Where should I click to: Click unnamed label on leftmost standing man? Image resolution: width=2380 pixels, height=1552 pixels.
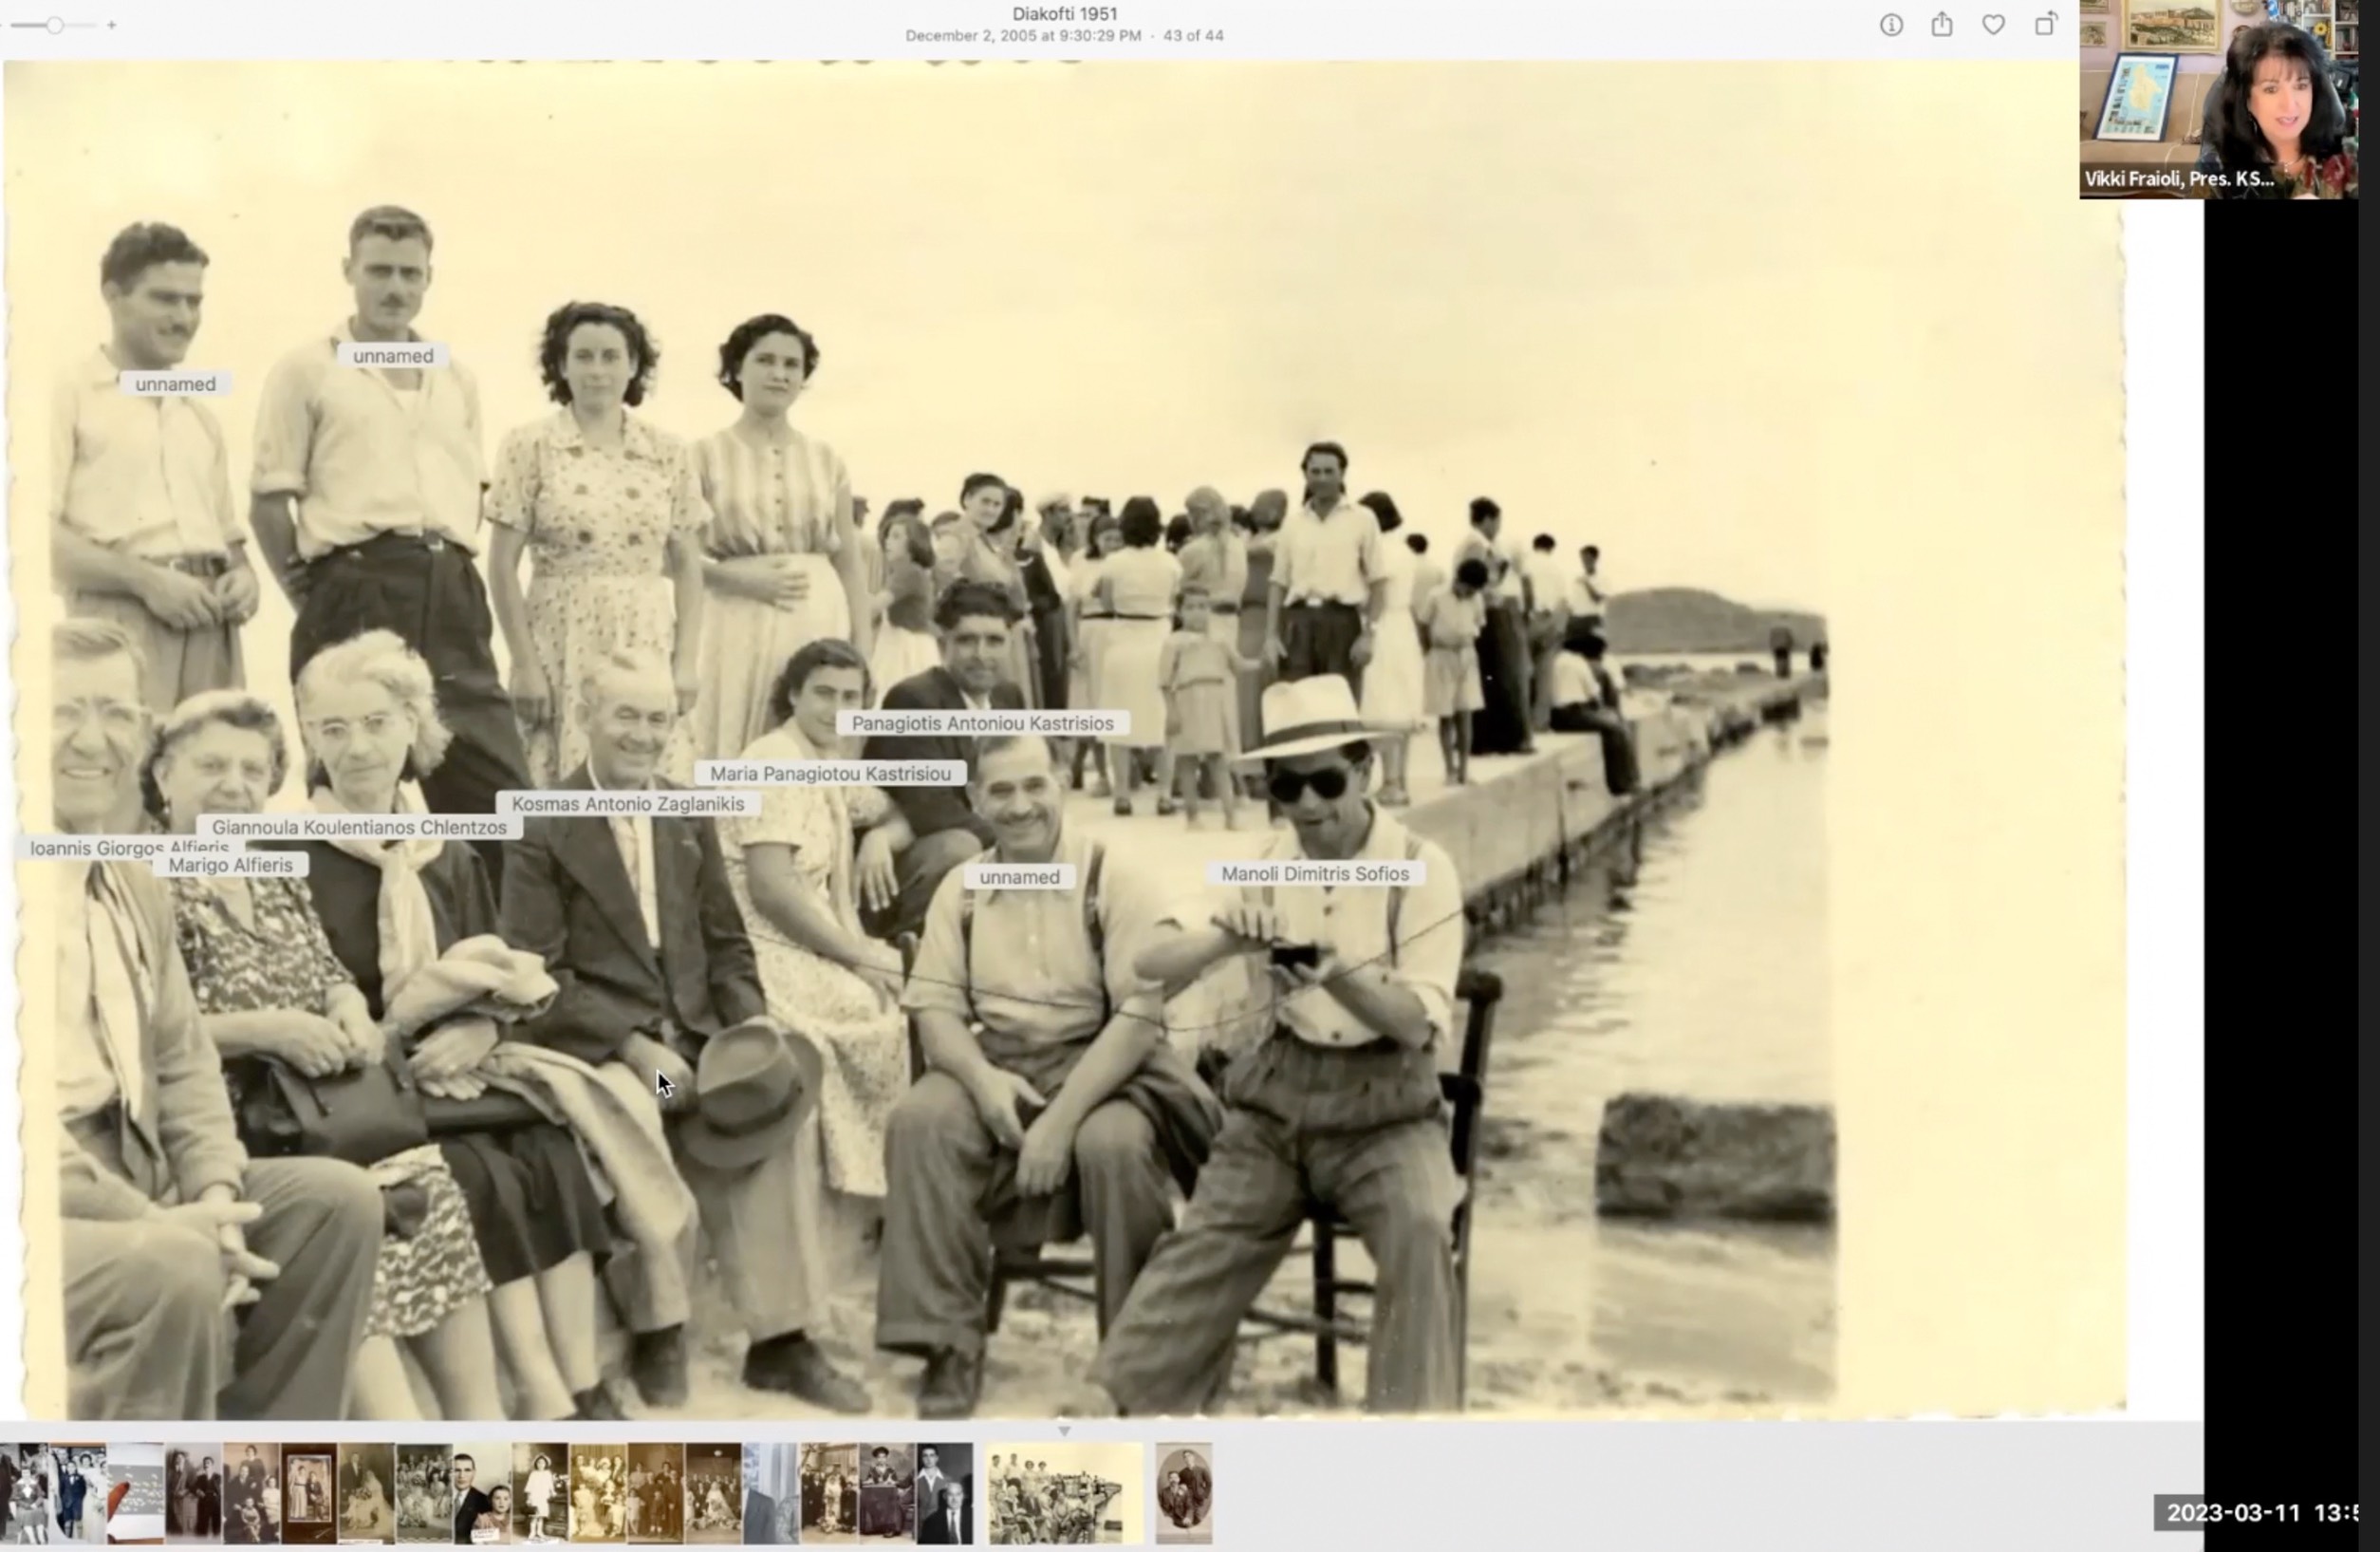point(175,384)
